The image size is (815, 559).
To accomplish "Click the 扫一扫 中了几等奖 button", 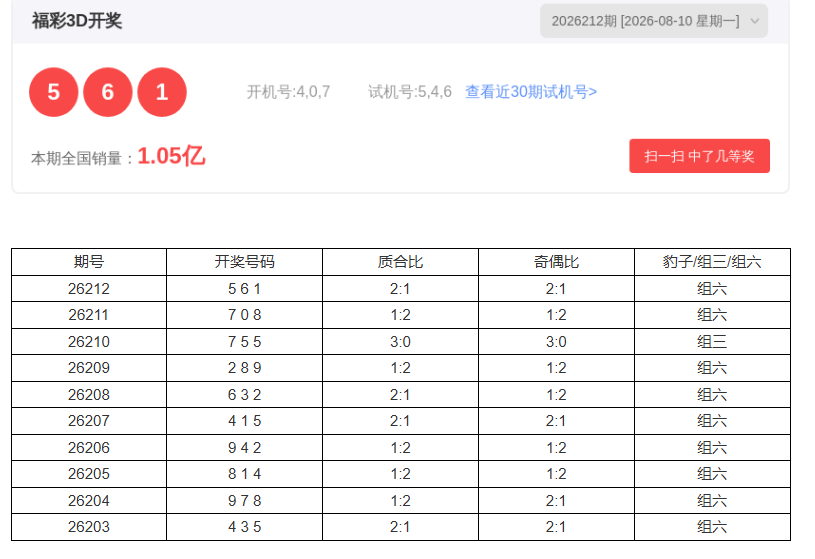I will [699, 156].
